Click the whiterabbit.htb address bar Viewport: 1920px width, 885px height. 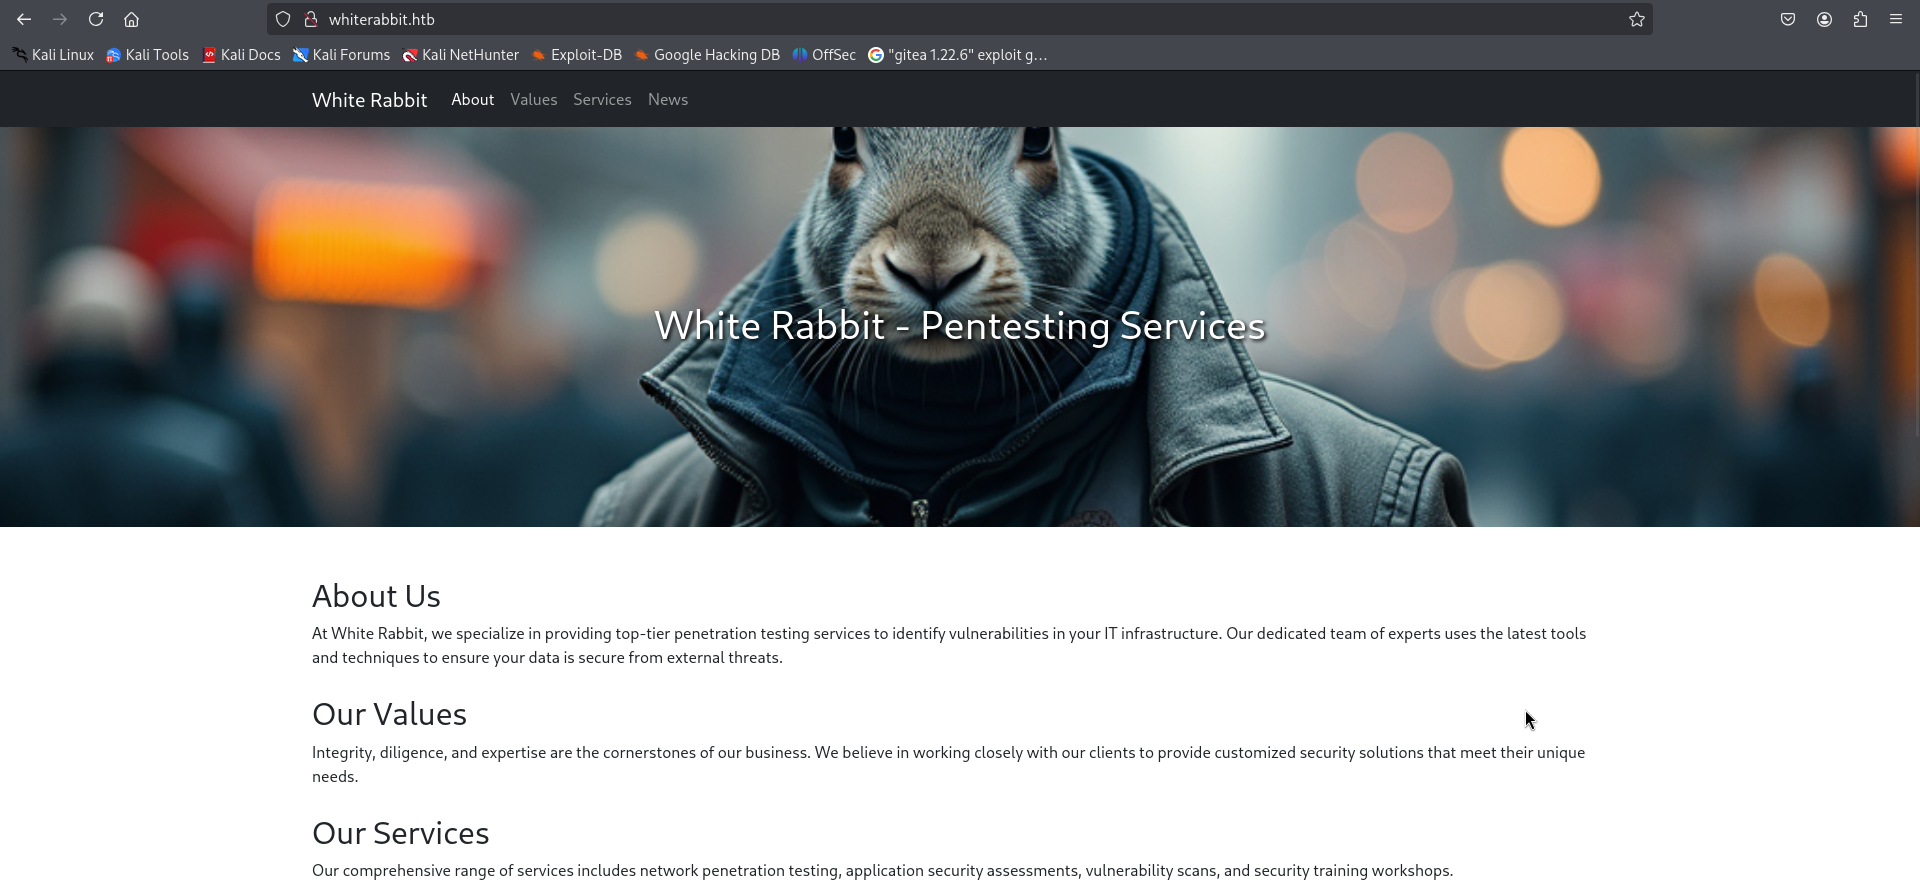tap(900, 19)
